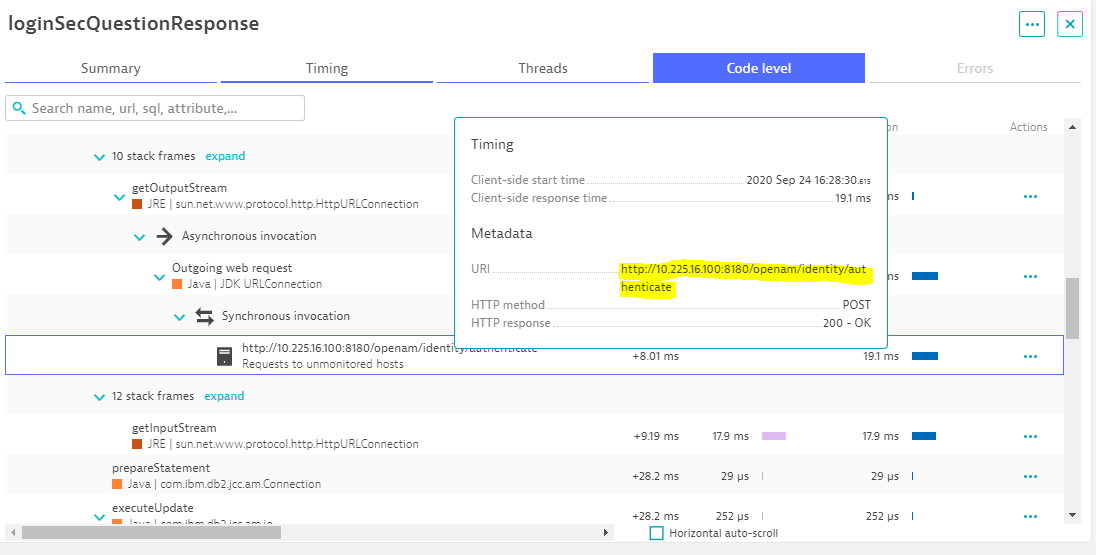Open actions menu for getOutputStream row
This screenshot has height=555, width=1096.
click(1030, 196)
